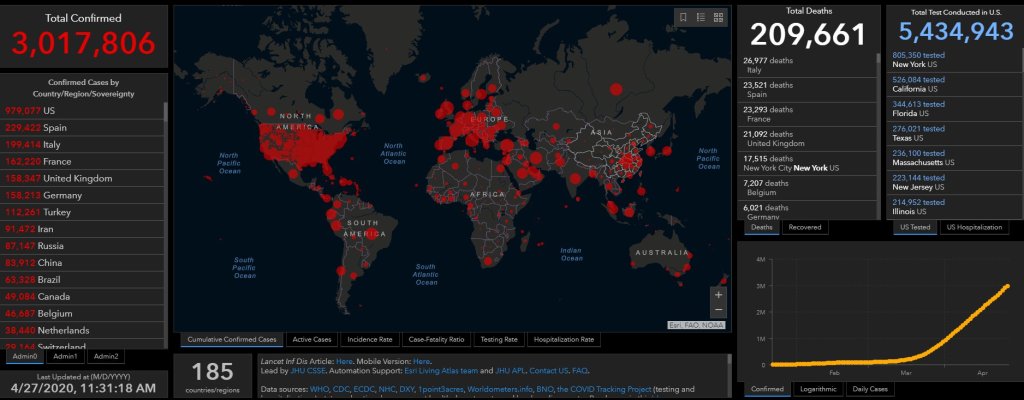Open the JHU CSSE link
Screen dimensions: 1024x400
296,369
